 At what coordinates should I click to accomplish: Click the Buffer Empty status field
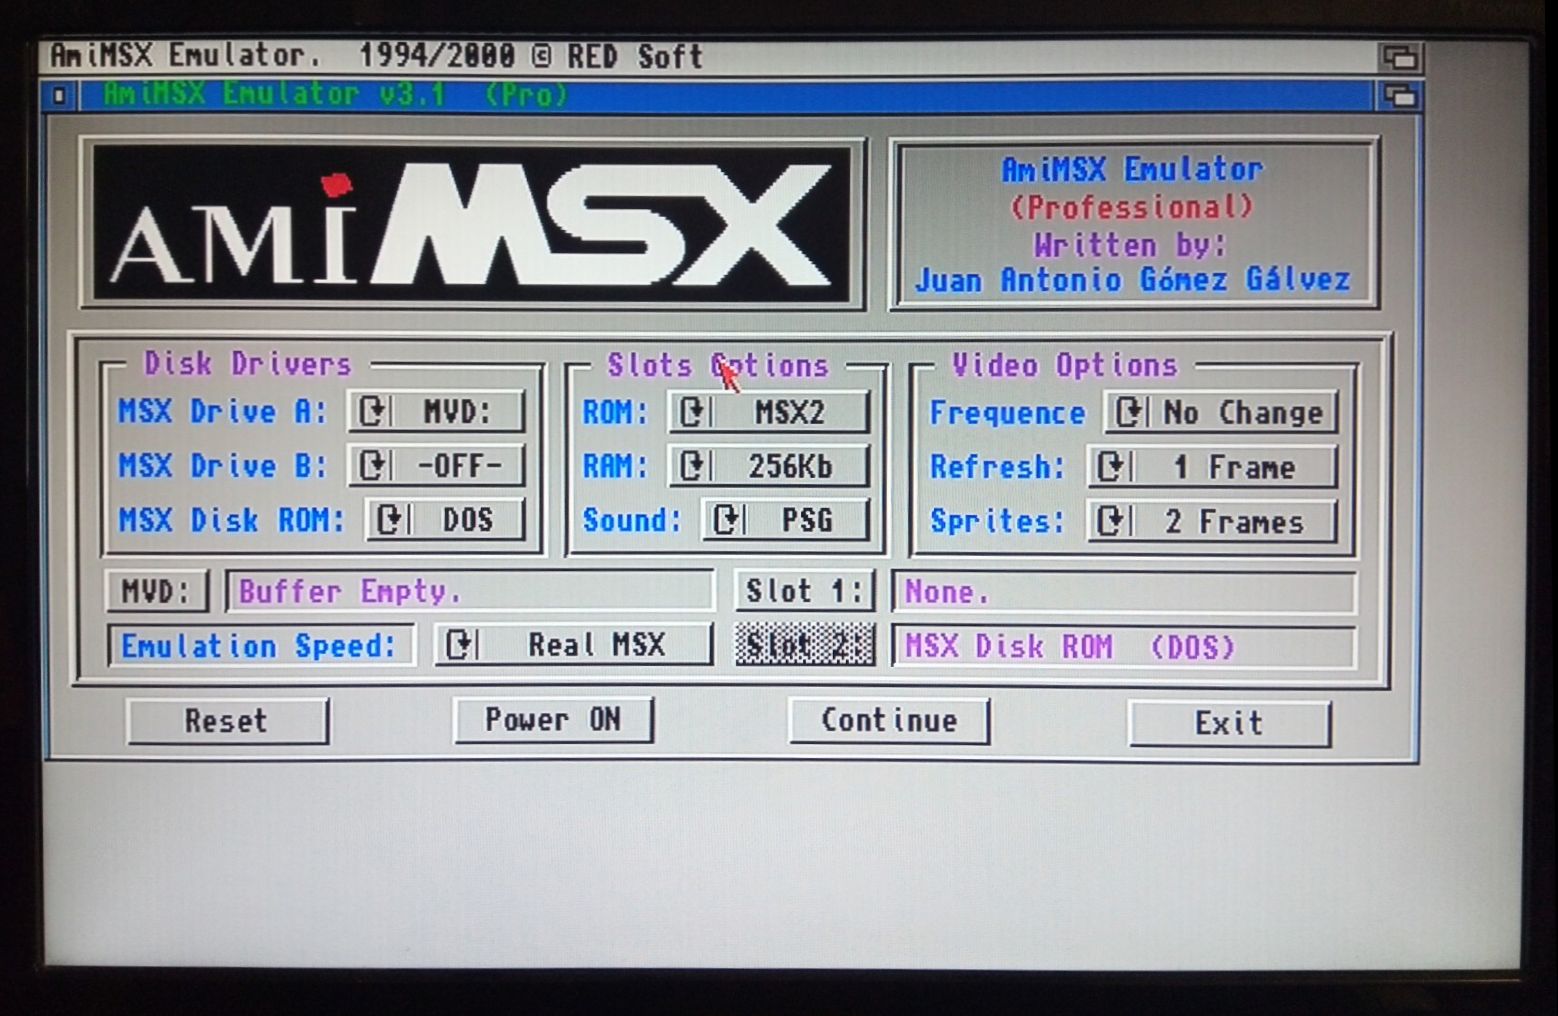[x=470, y=591]
